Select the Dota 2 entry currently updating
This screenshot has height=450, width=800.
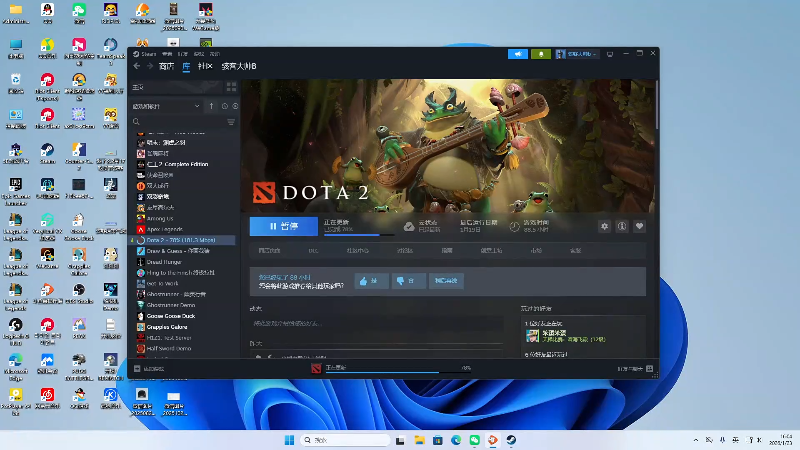[x=183, y=240]
